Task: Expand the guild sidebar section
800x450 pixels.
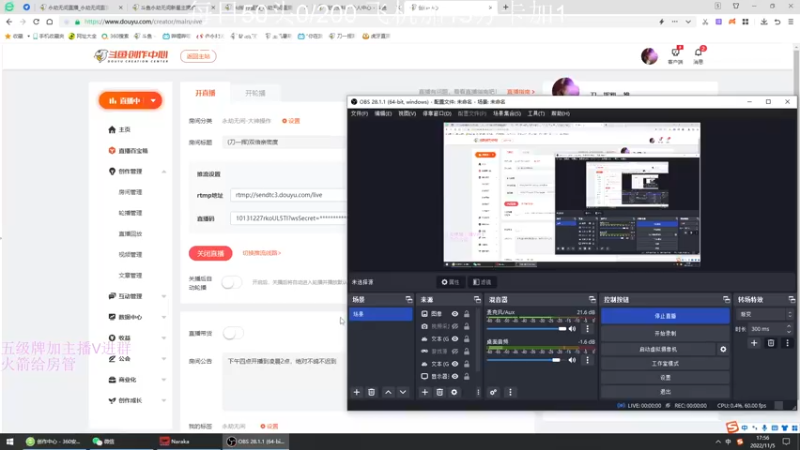Action: tap(164, 359)
